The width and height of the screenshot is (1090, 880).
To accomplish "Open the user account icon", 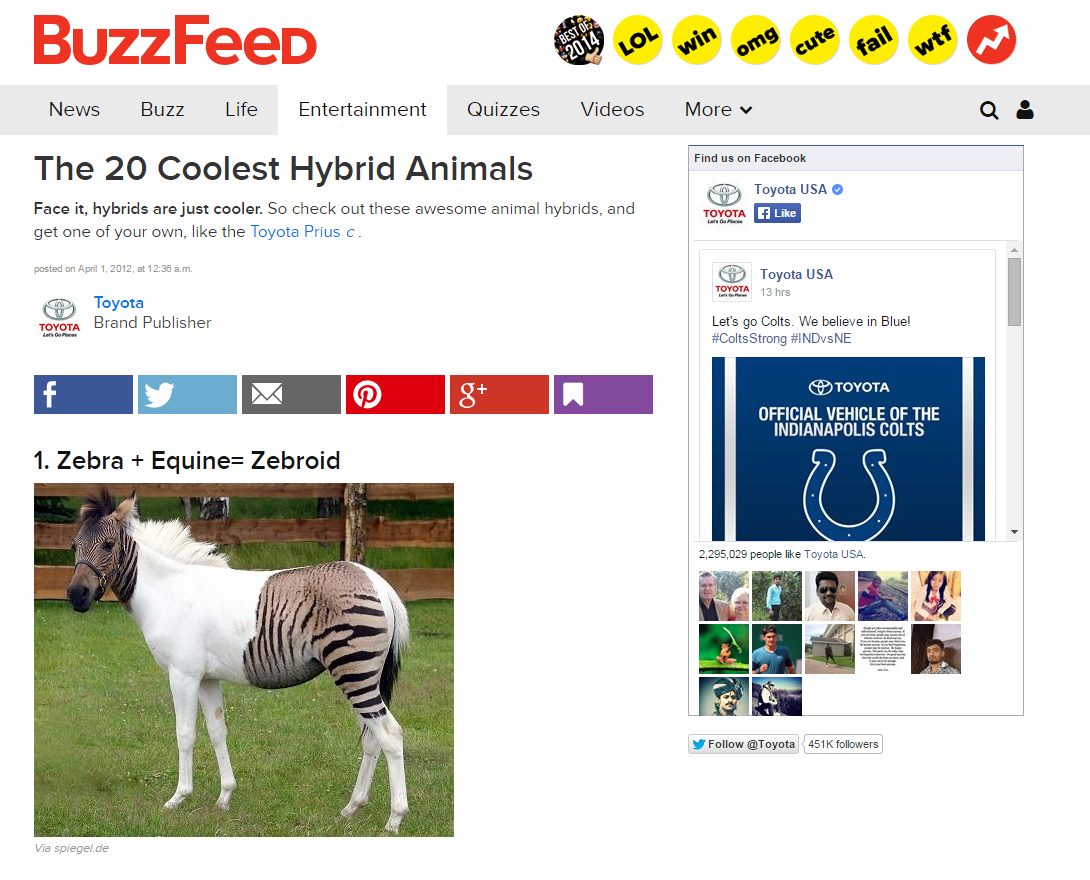I will point(1025,110).
